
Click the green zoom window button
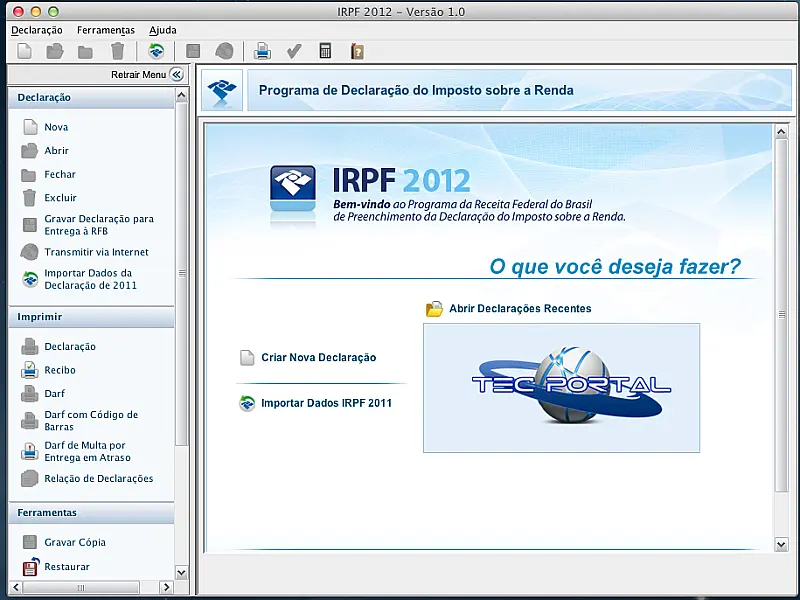53,11
